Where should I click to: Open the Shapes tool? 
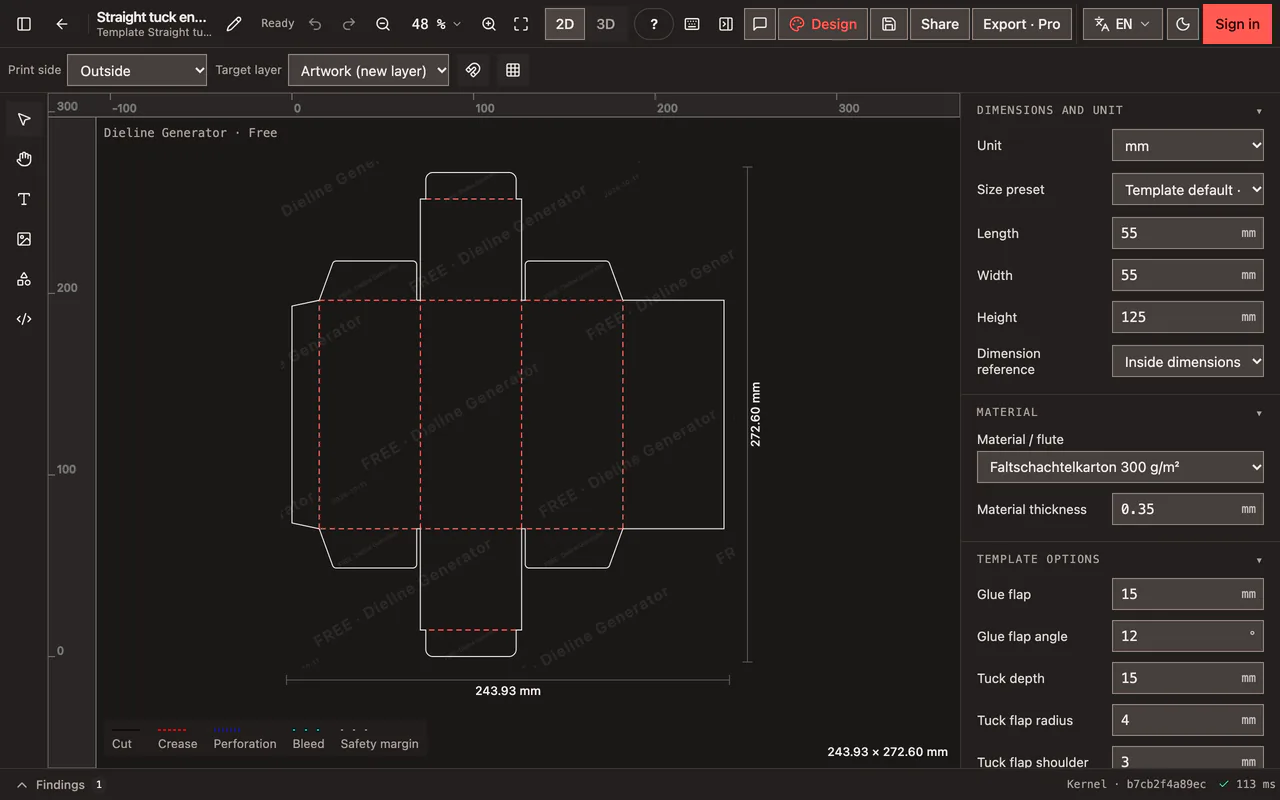tap(24, 279)
